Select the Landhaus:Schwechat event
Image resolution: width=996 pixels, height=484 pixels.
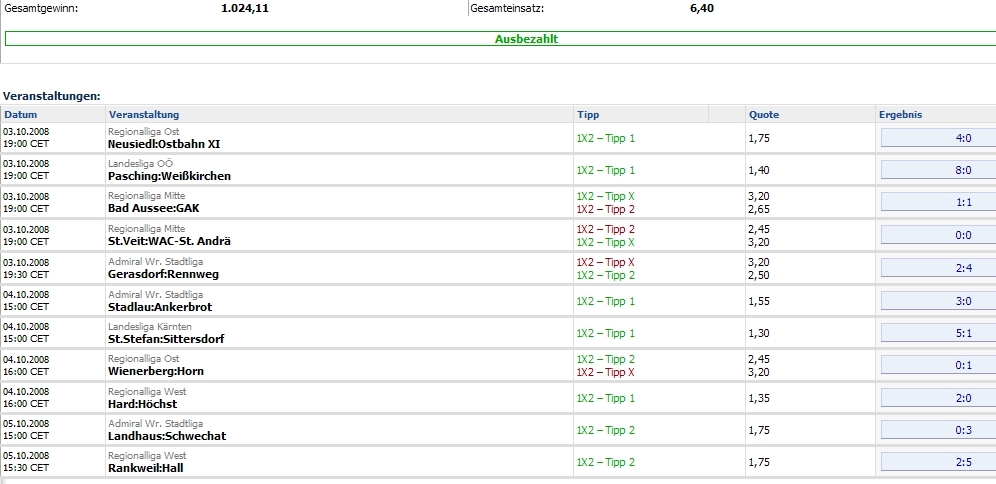[x=167, y=436]
